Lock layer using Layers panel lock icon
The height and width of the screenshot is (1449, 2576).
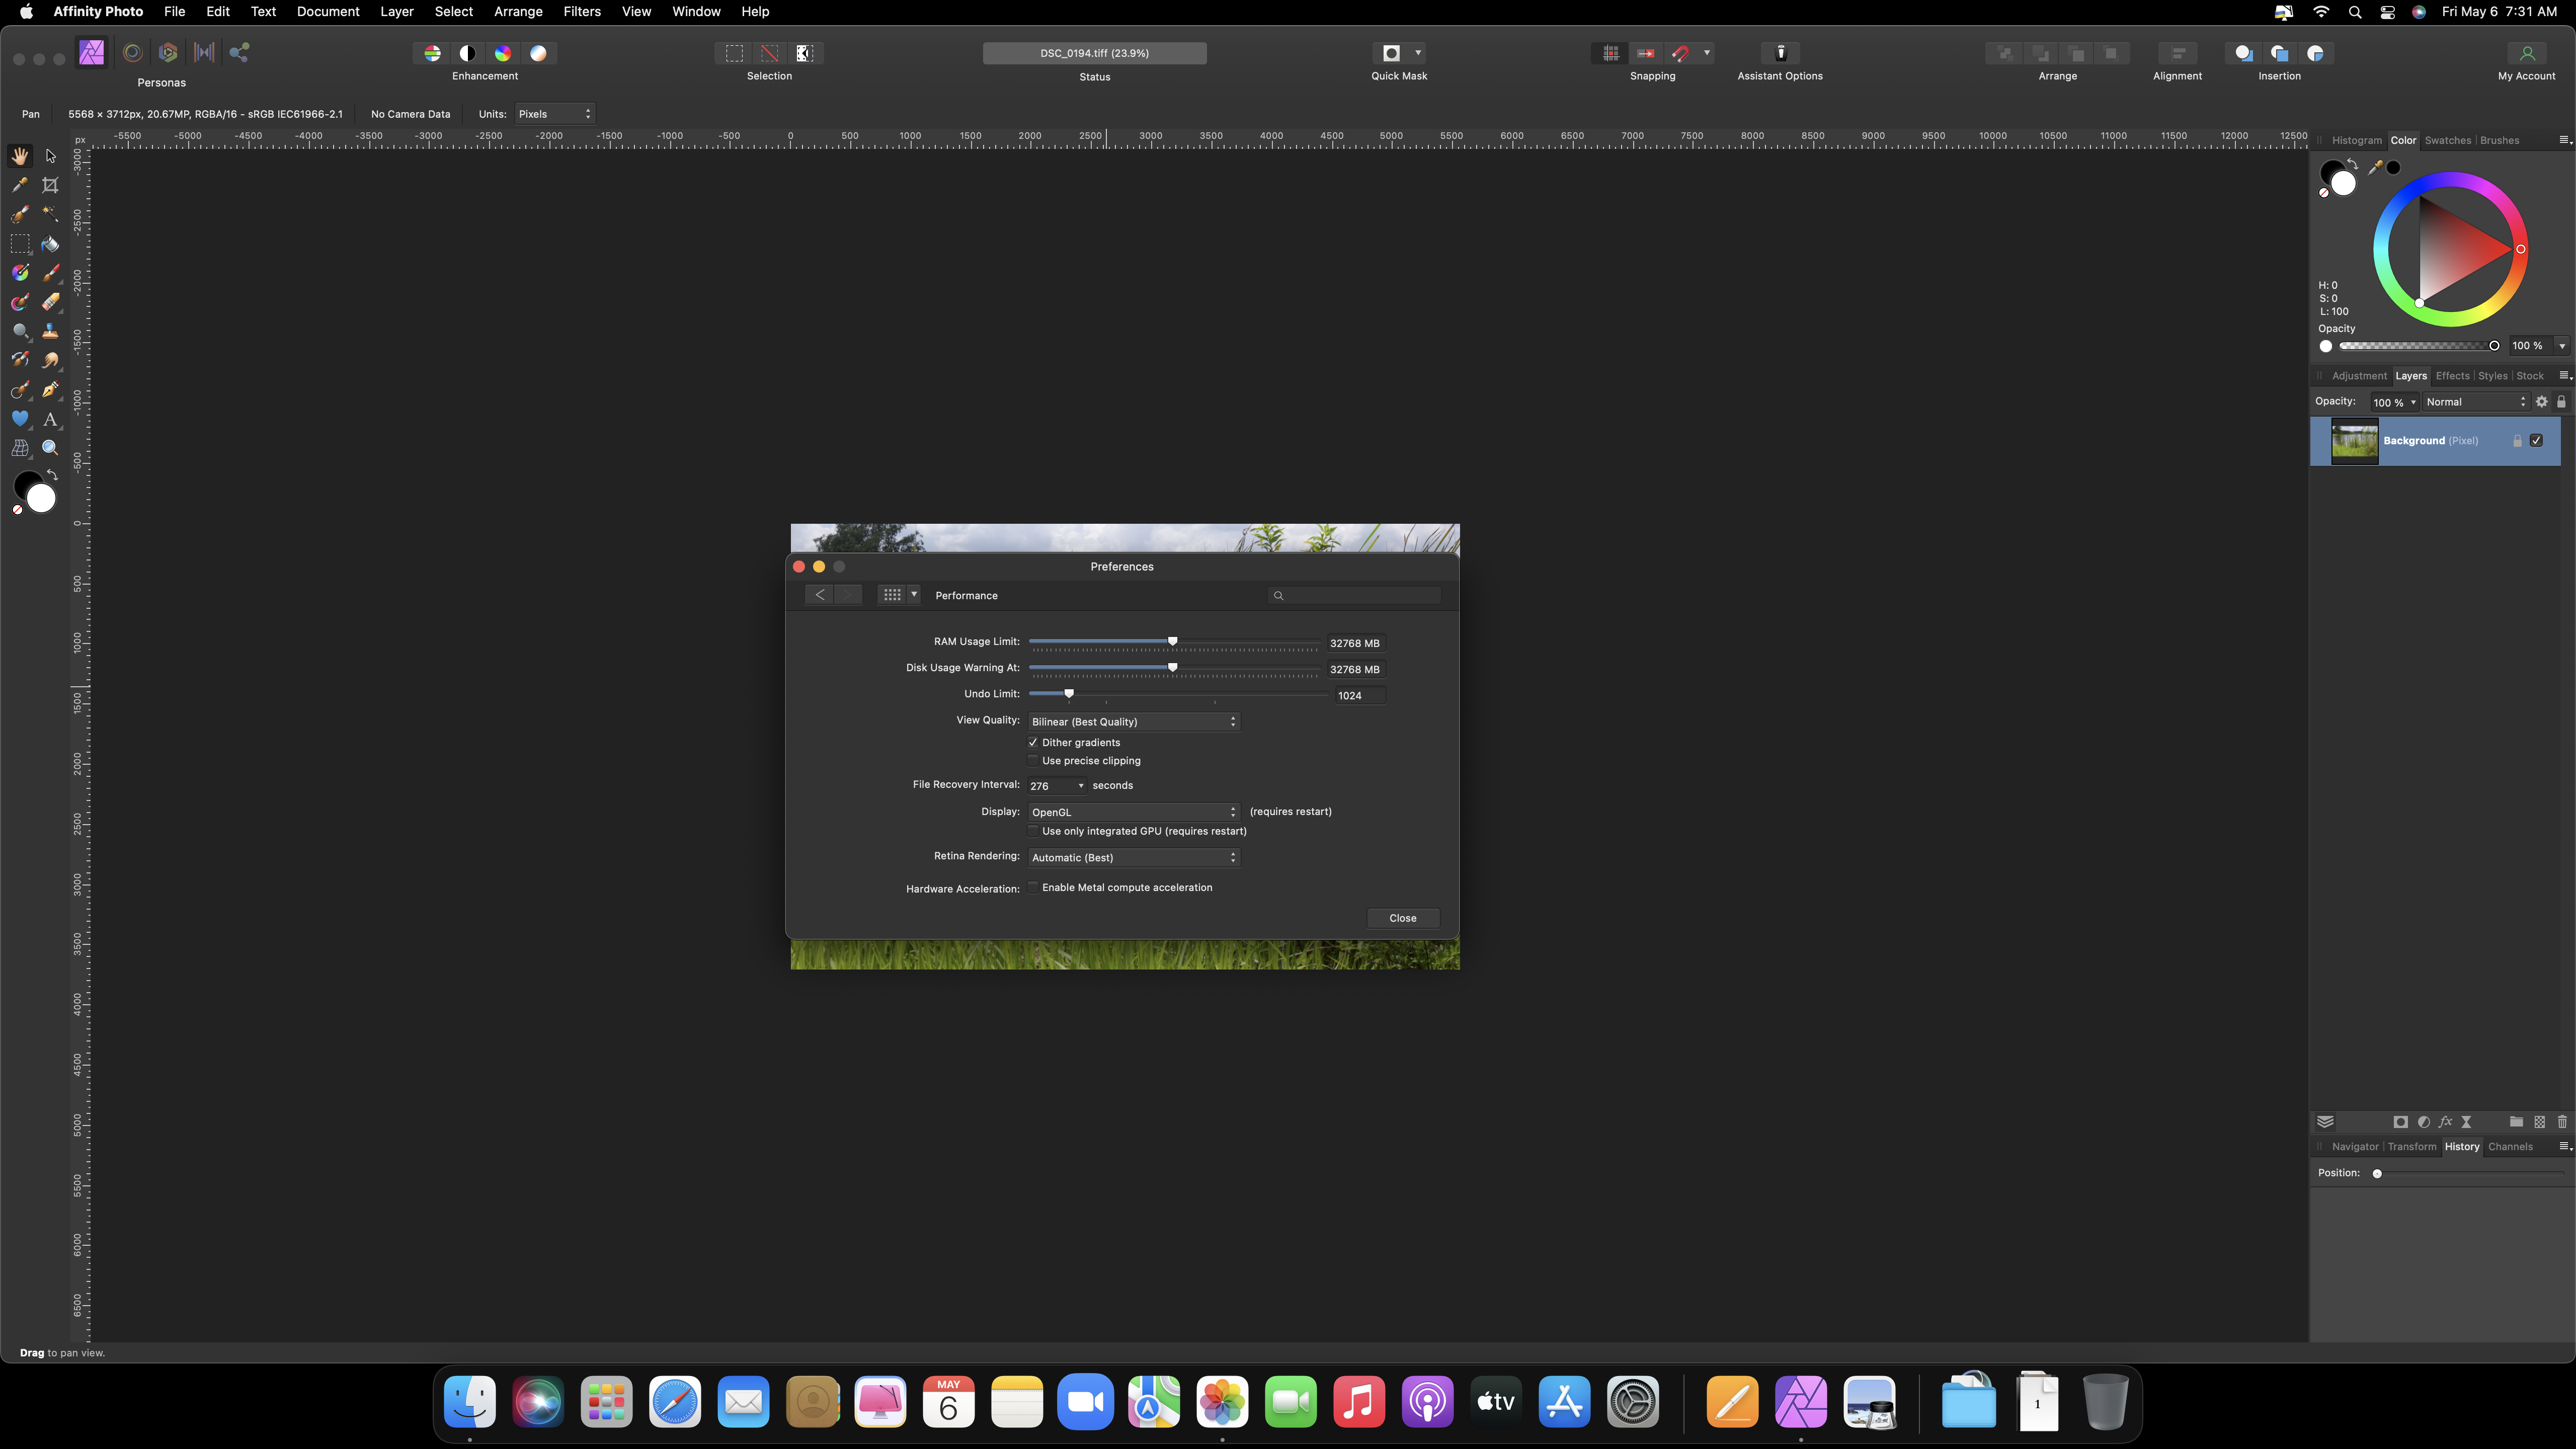pos(2561,402)
